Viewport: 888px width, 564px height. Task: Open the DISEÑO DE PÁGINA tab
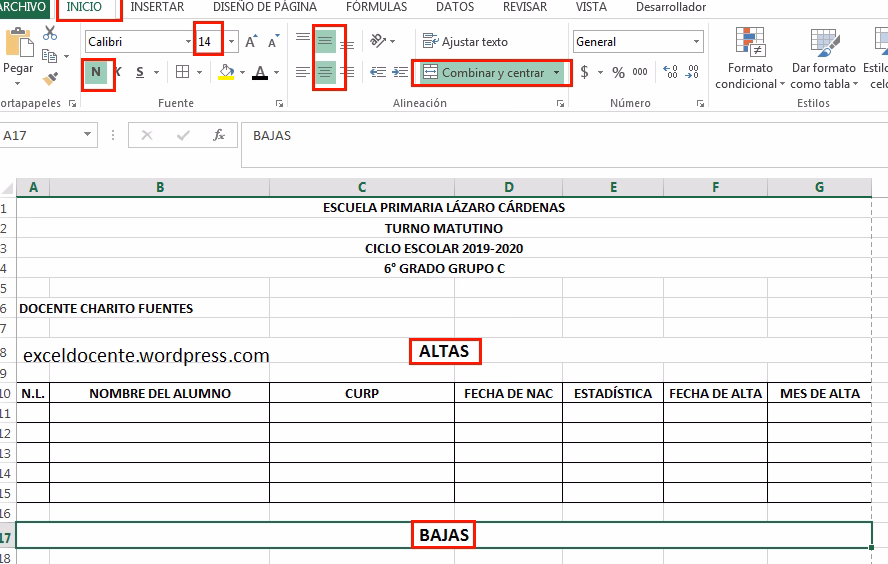(265, 7)
